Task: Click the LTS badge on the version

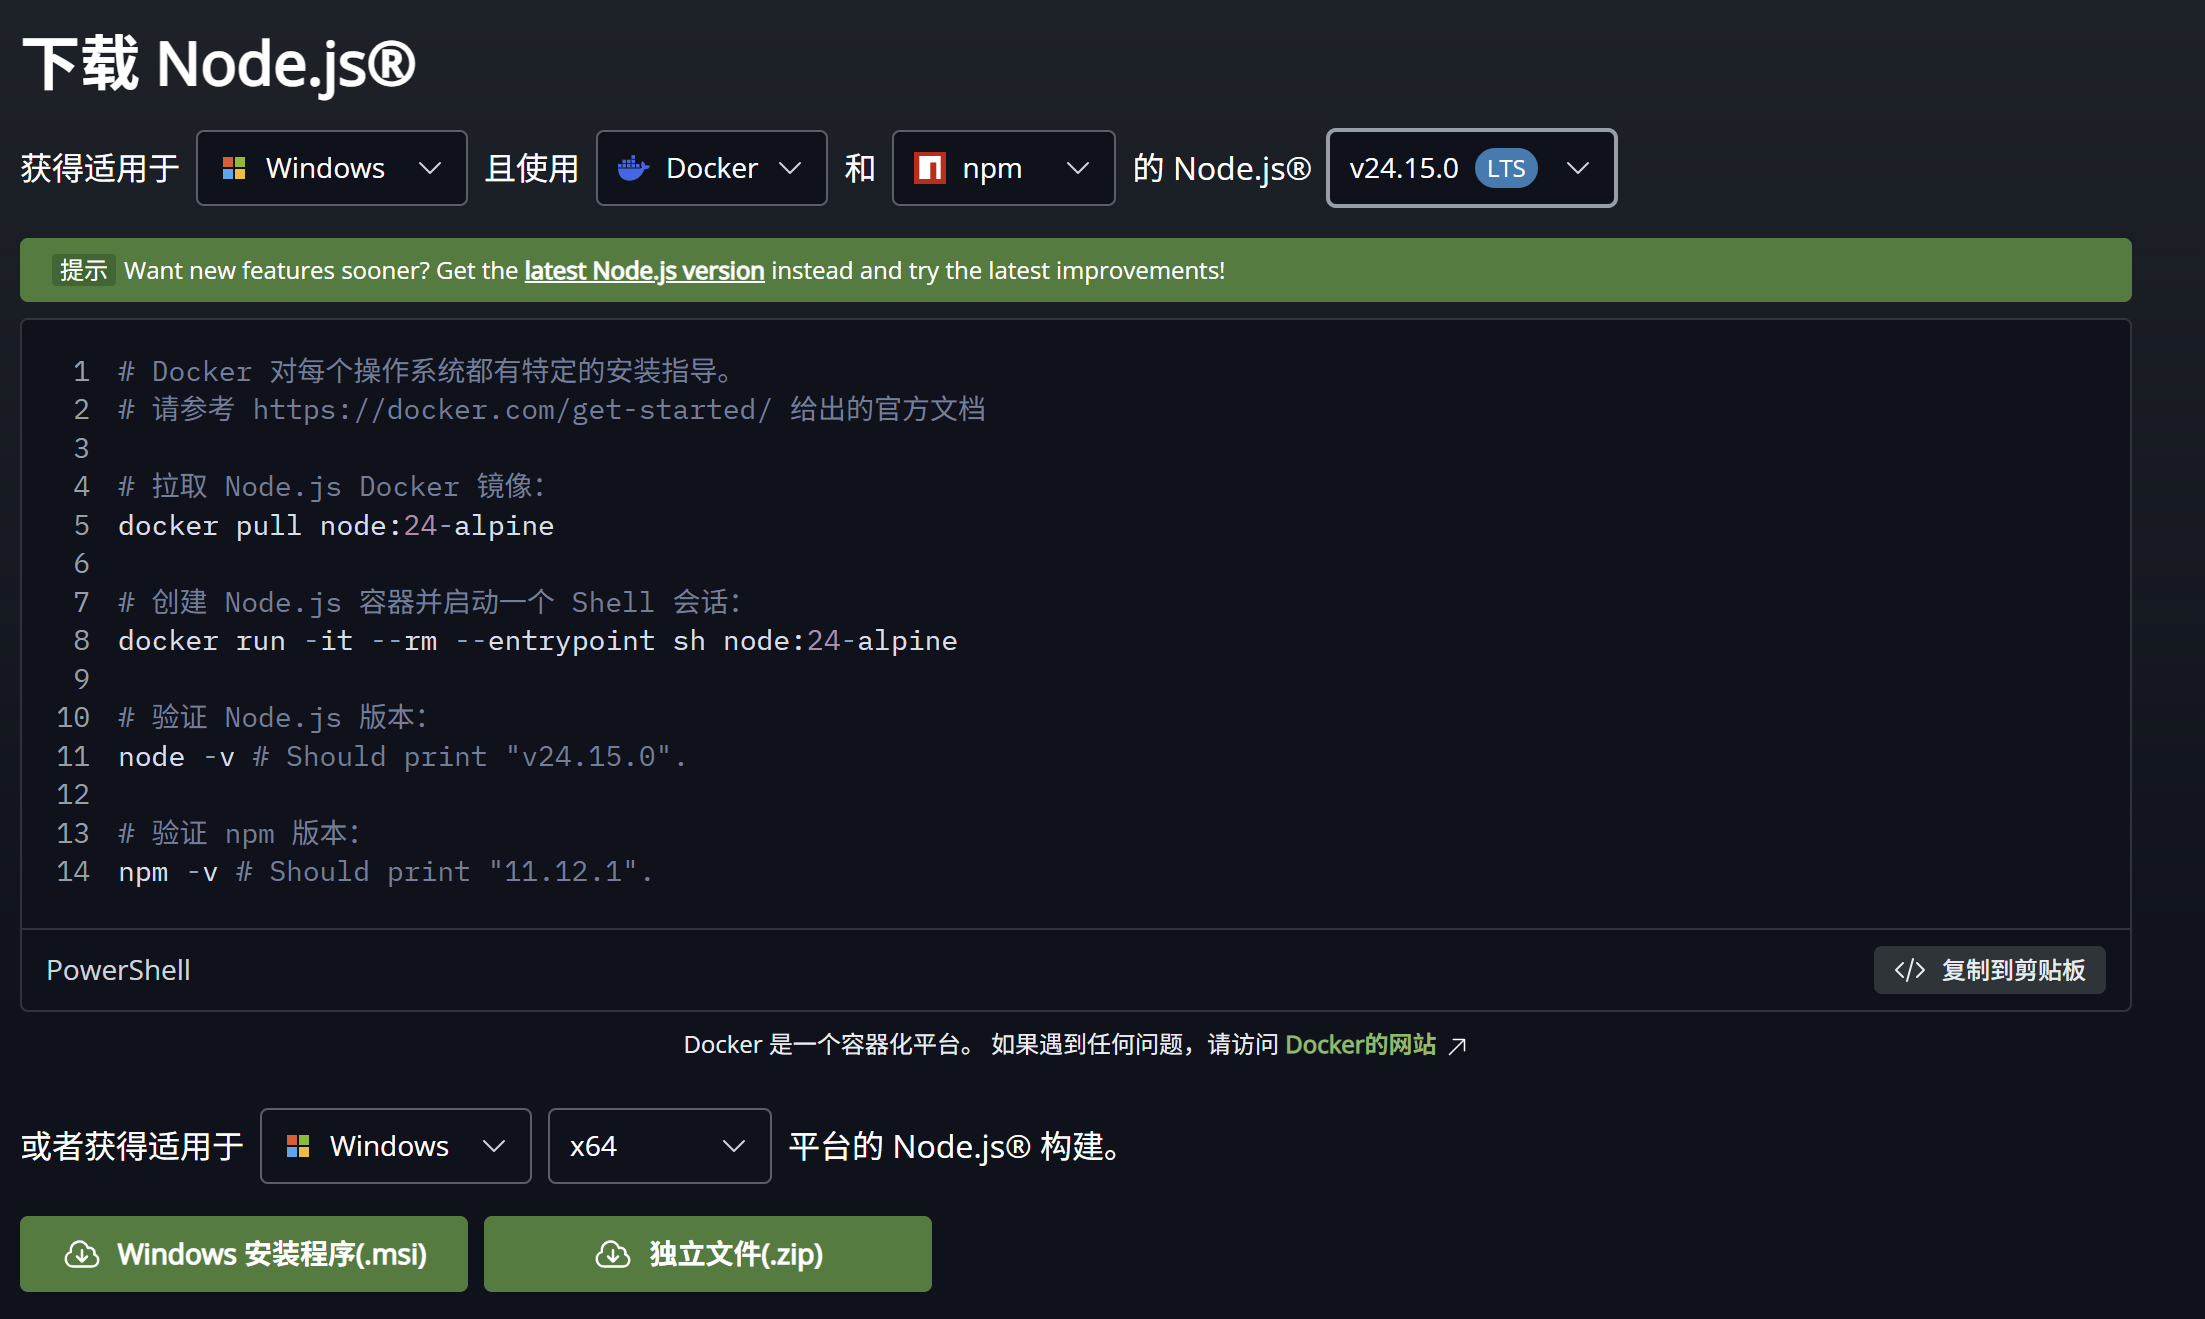Action: click(1506, 168)
